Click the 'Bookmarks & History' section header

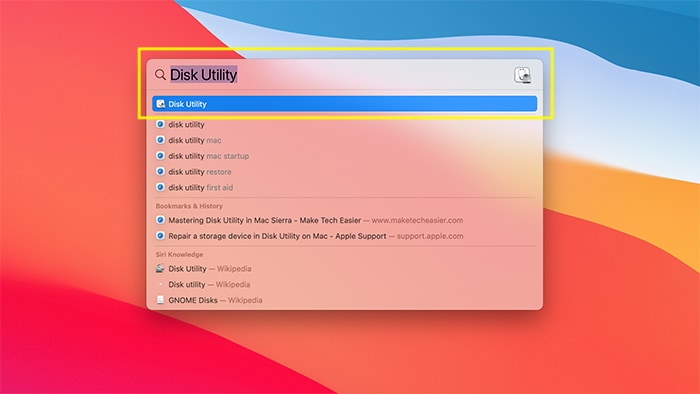[x=189, y=206]
